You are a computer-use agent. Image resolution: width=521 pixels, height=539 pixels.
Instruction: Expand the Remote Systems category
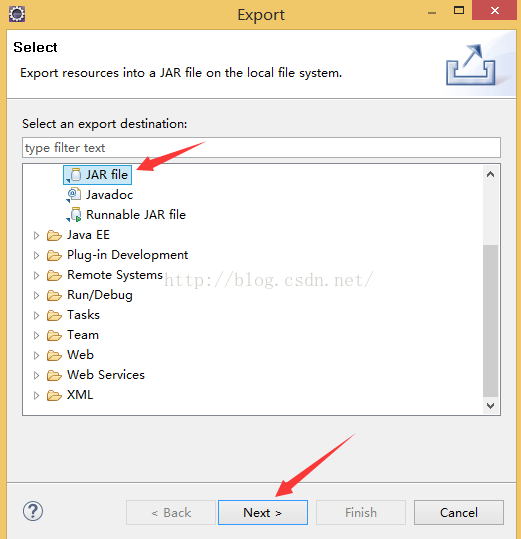(x=36, y=275)
